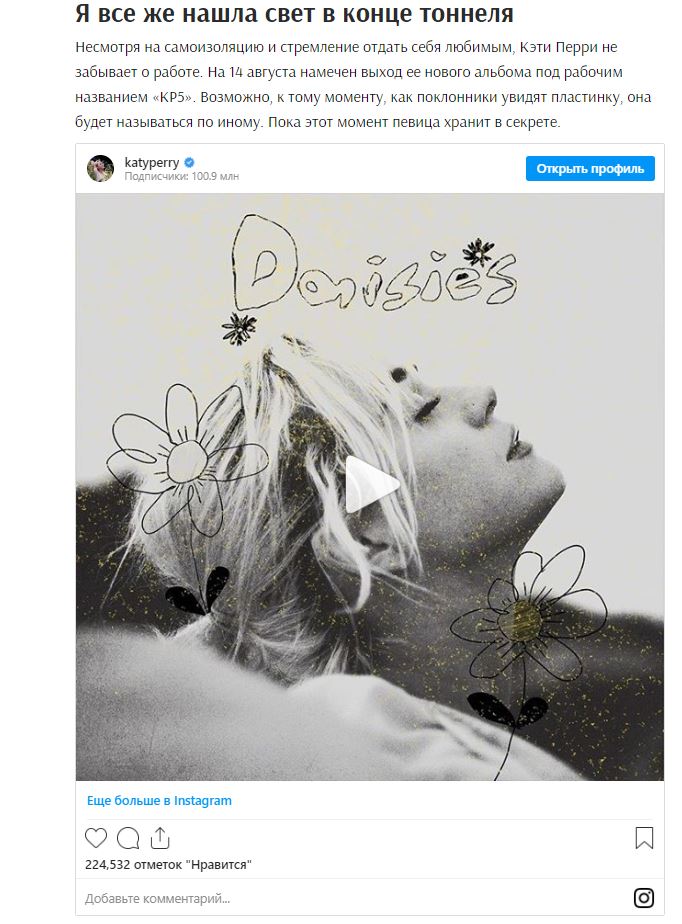
Task: Open the katyperry username link
Action: 151,163
